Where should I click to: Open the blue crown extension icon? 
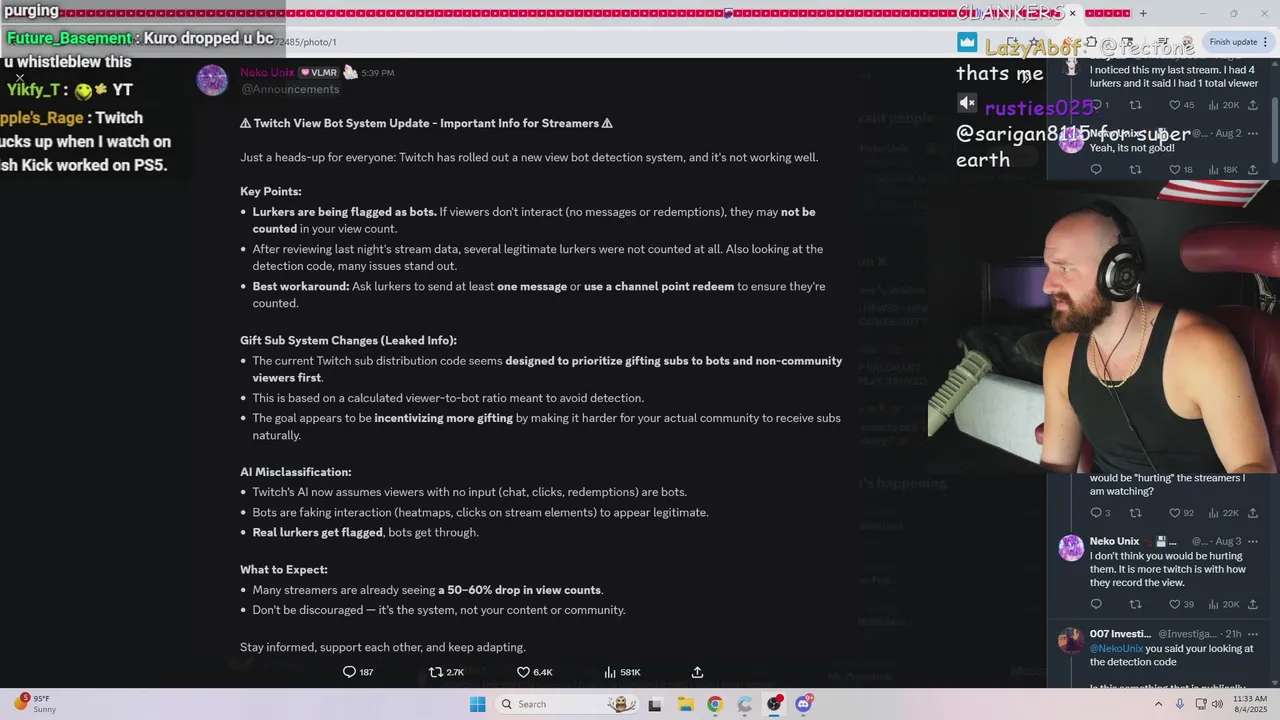click(967, 42)
